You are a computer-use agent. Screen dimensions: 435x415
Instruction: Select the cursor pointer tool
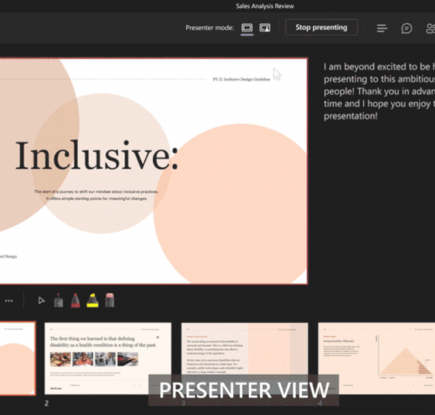tap(41, 301)
